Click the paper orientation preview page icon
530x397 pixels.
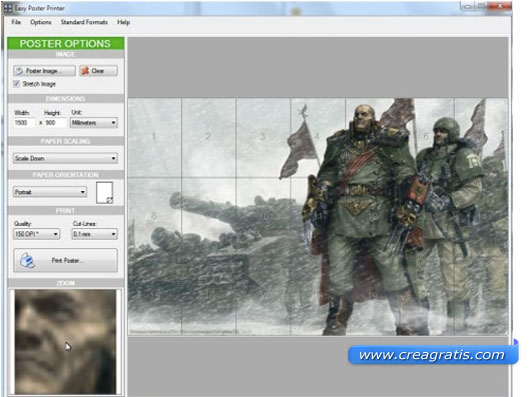[104, 193]
